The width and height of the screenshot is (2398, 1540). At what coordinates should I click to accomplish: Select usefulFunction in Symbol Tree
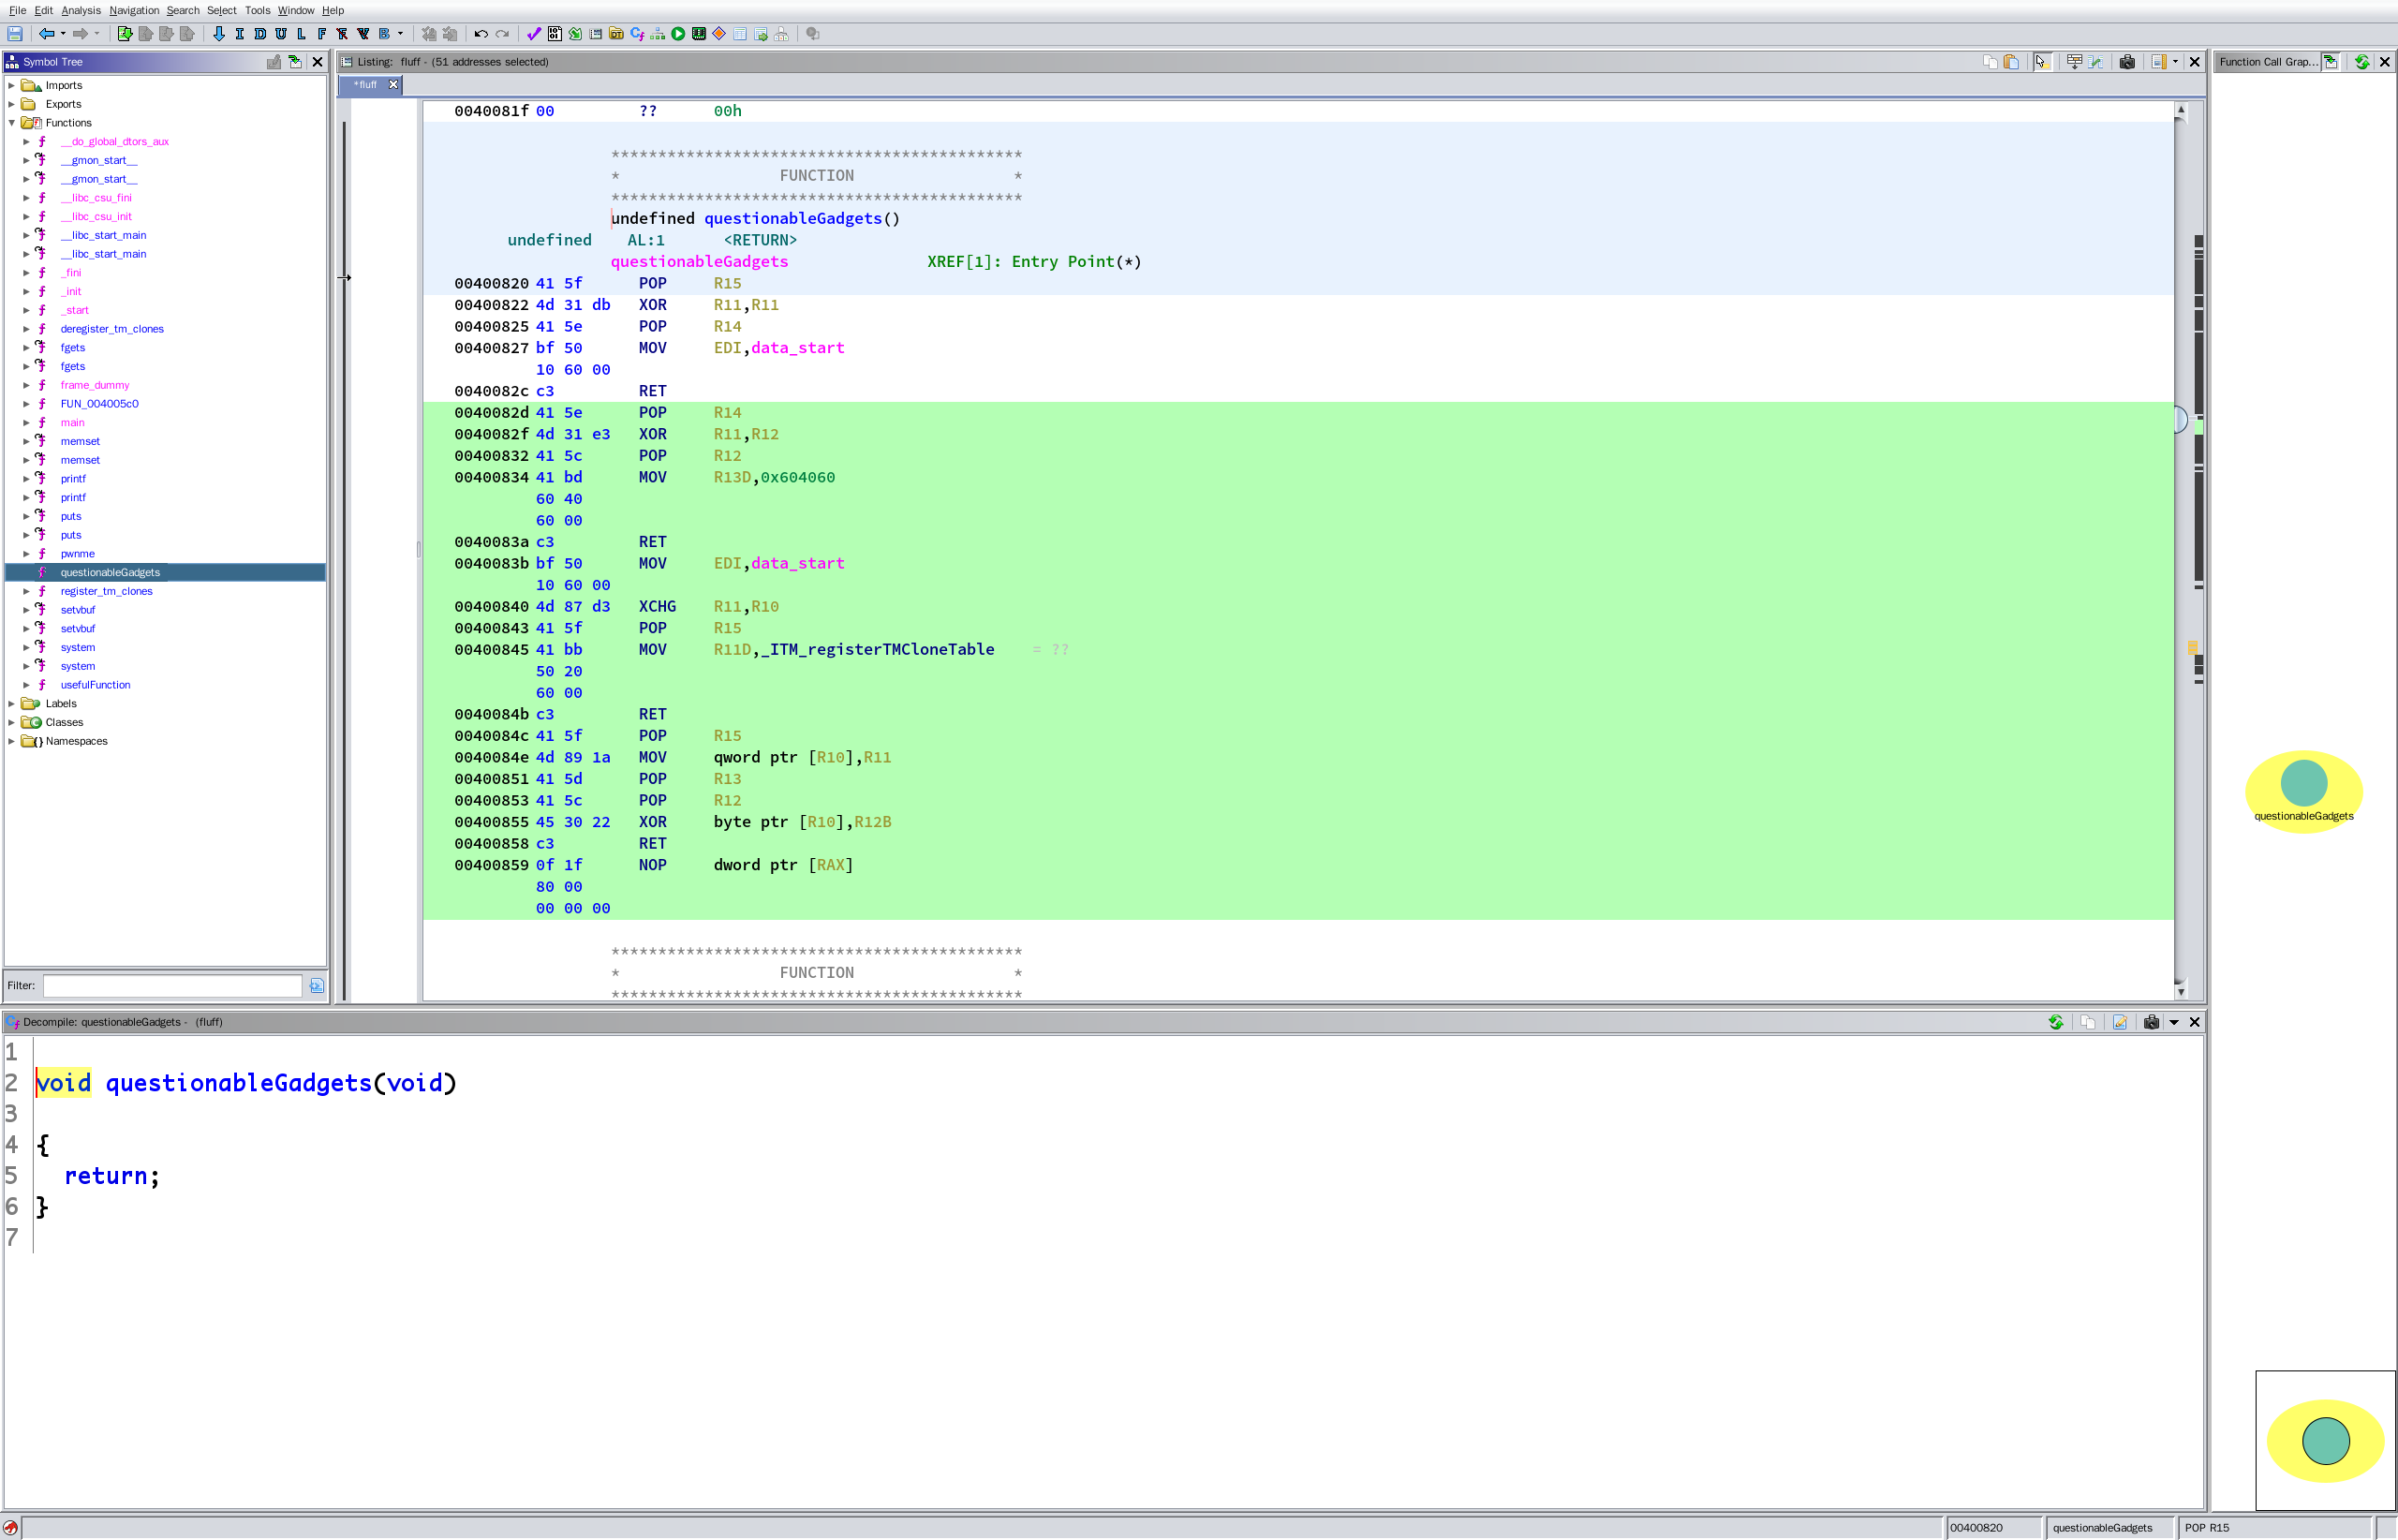(95, 685)
